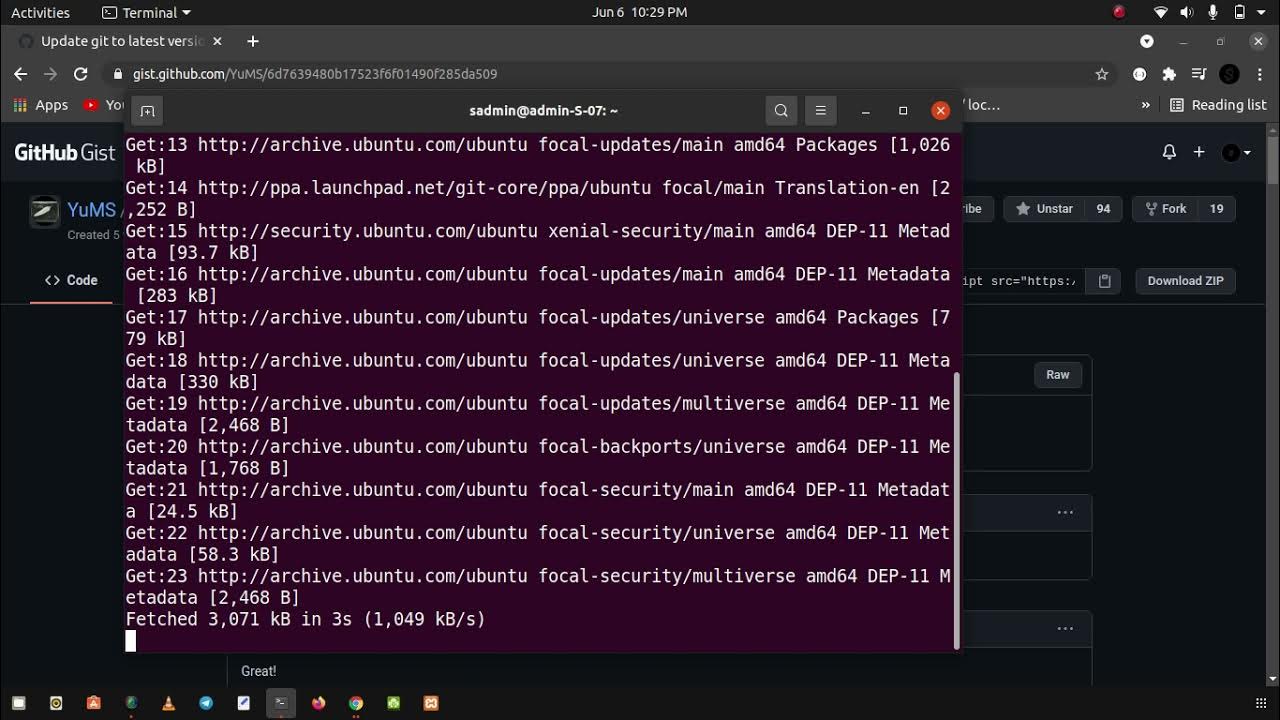Open the text editor from the dock

coord(243,703)
